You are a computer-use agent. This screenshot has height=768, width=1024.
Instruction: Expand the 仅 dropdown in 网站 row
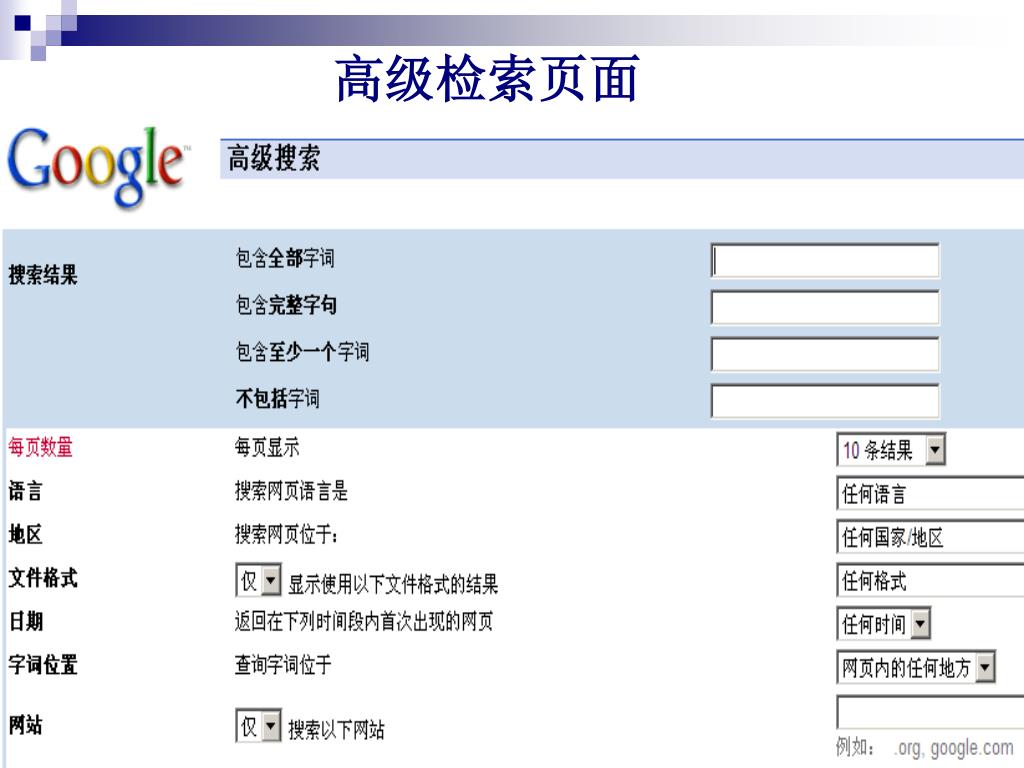coord(259,726)
